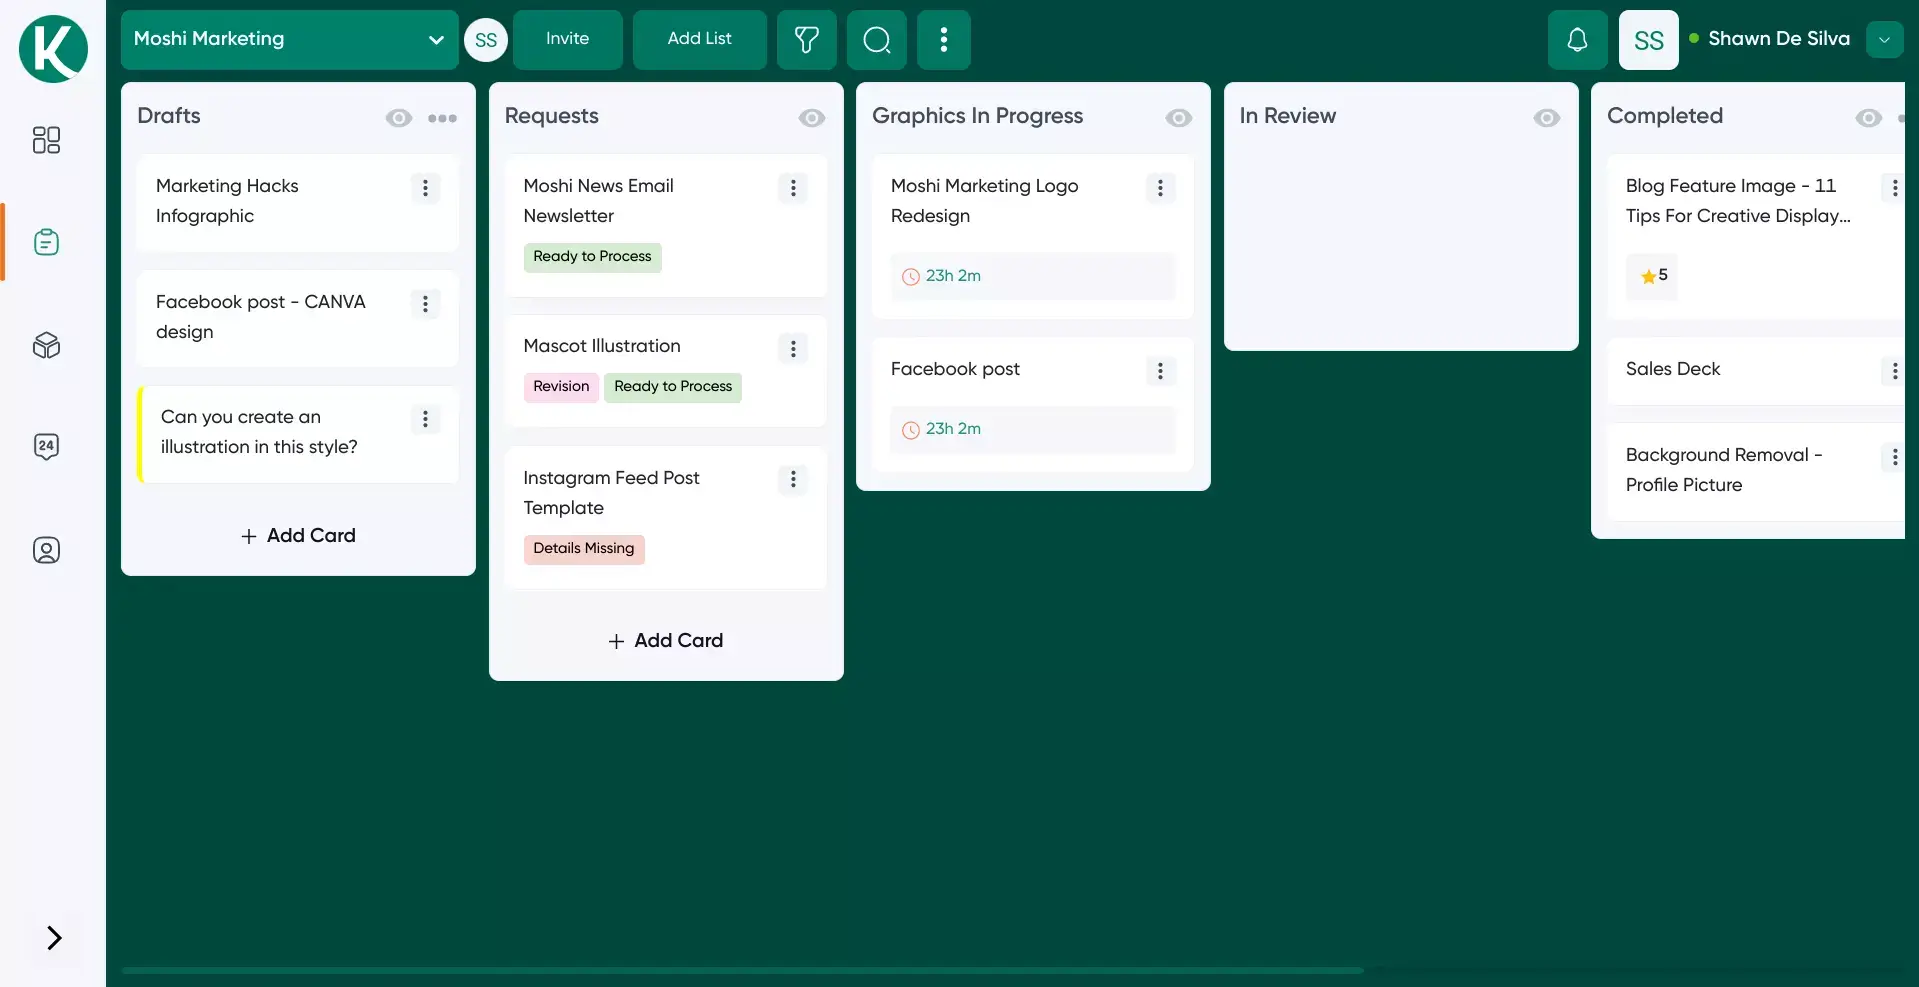Expand the sidebar with the arrow chevron
Screen dimensions: 1919x987
(x=54, y=938)
